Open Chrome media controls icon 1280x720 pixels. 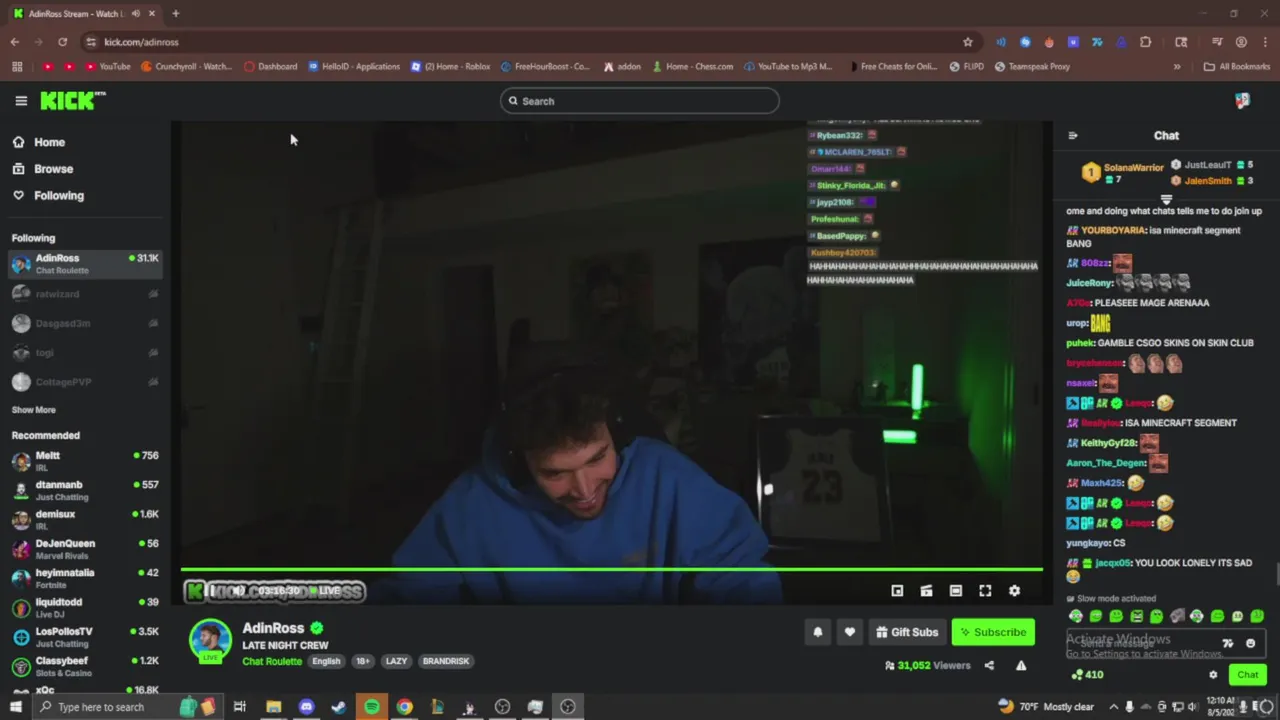coord(1217,42)
